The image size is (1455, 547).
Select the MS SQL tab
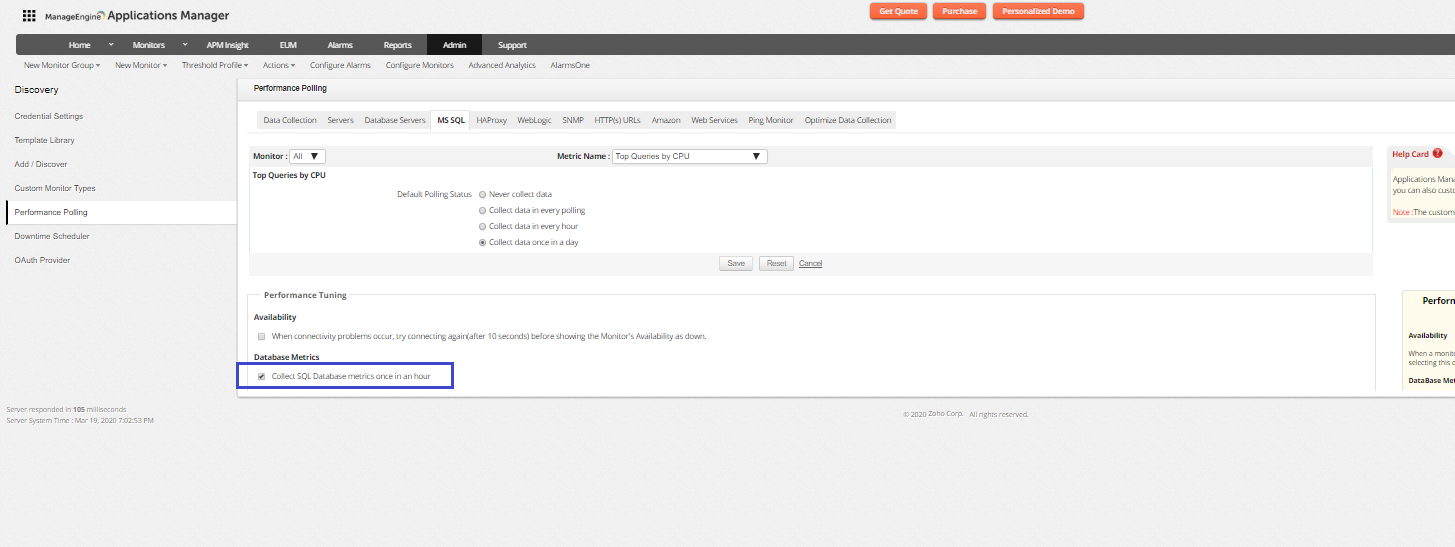pos(451,120)
